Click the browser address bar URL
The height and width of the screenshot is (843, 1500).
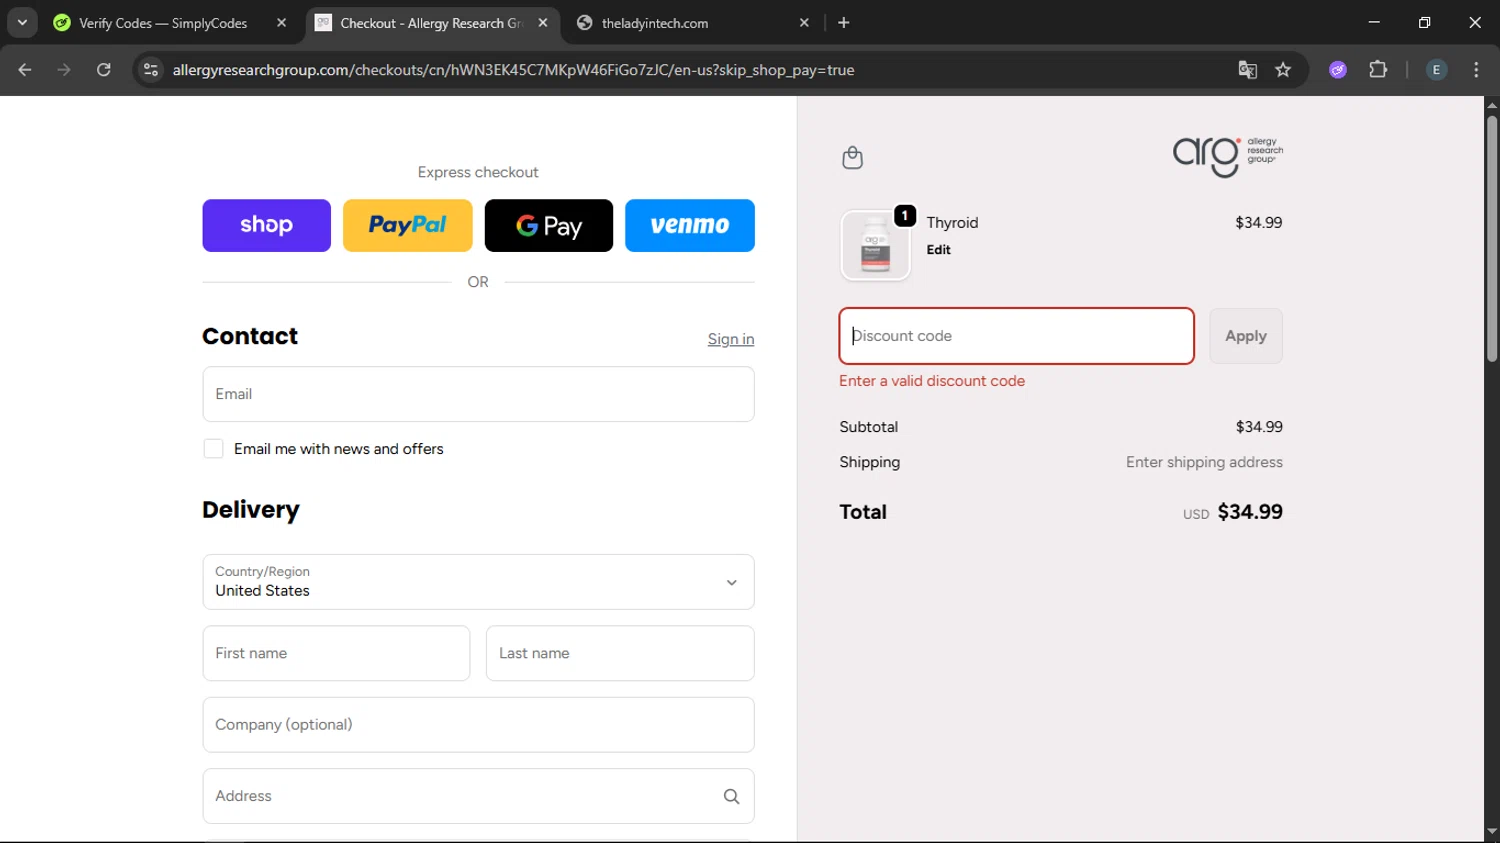(513, 70)
